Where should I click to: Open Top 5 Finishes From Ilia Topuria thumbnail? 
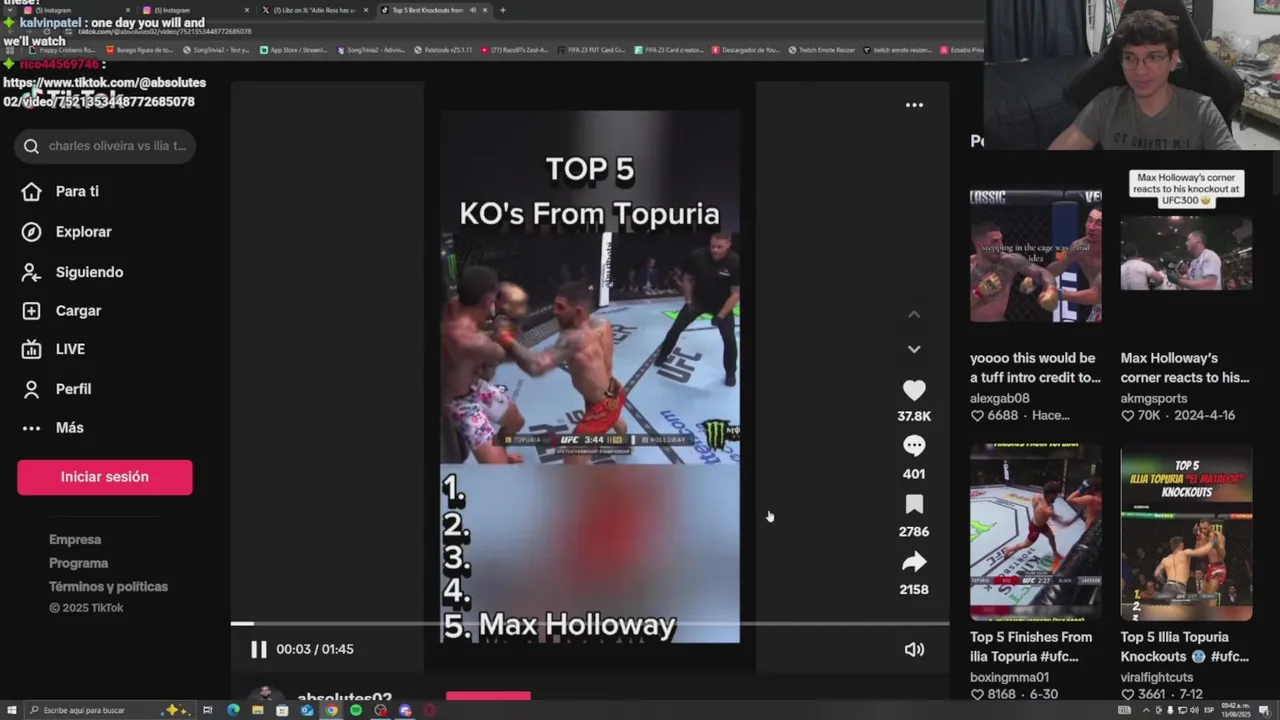[1036, 533]
